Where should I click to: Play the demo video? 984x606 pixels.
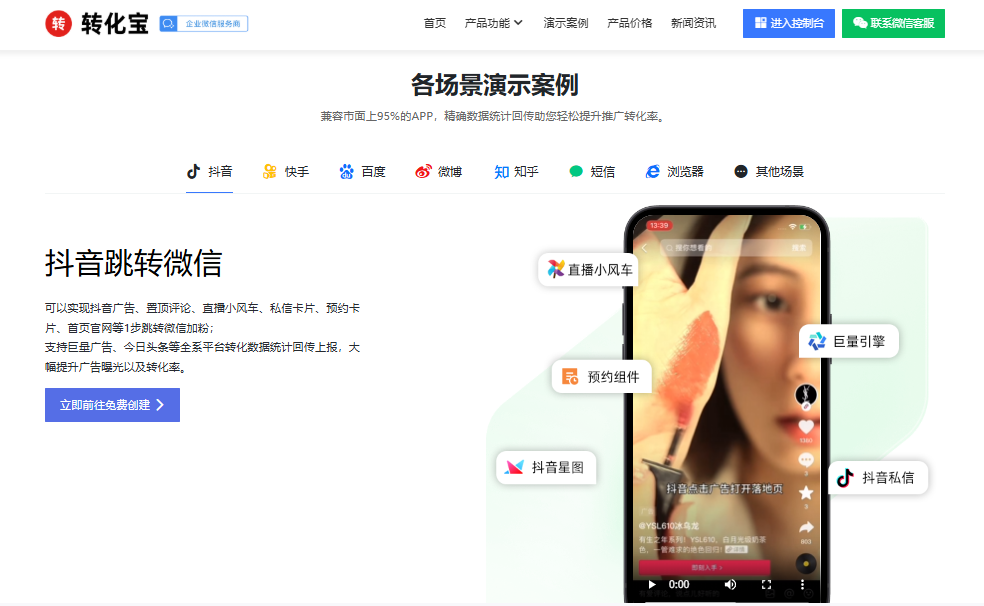tap(652, 584)
